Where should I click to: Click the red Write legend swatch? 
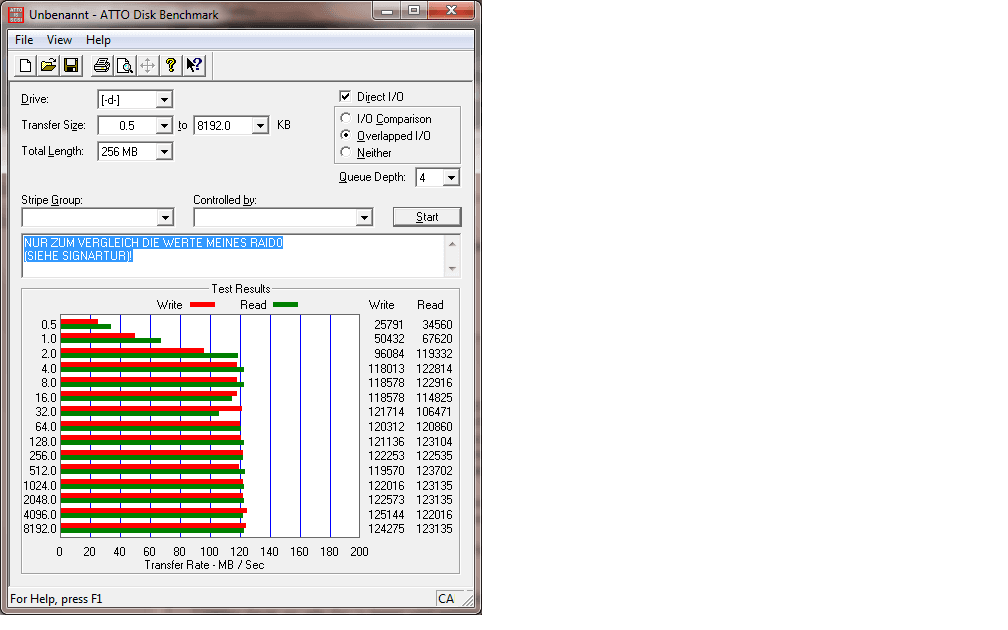coord(202,305)
